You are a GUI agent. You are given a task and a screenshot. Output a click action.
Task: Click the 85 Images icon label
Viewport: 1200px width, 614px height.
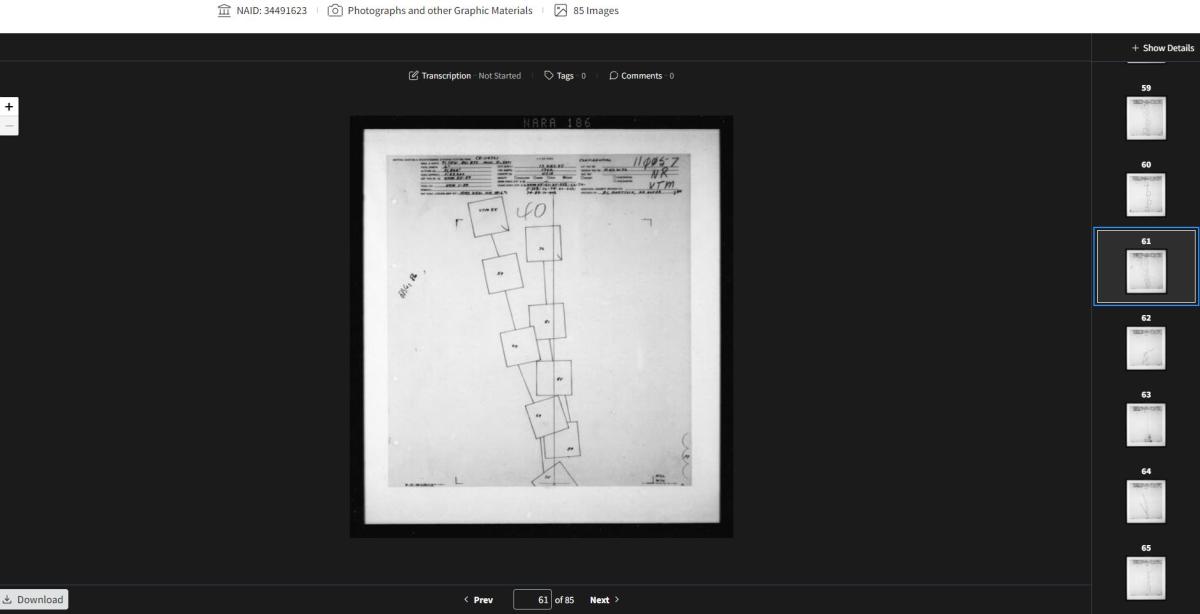point(586,11)
